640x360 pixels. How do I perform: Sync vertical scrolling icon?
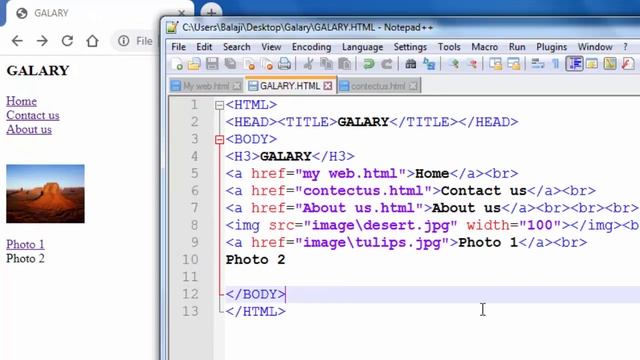coord(496,64)
